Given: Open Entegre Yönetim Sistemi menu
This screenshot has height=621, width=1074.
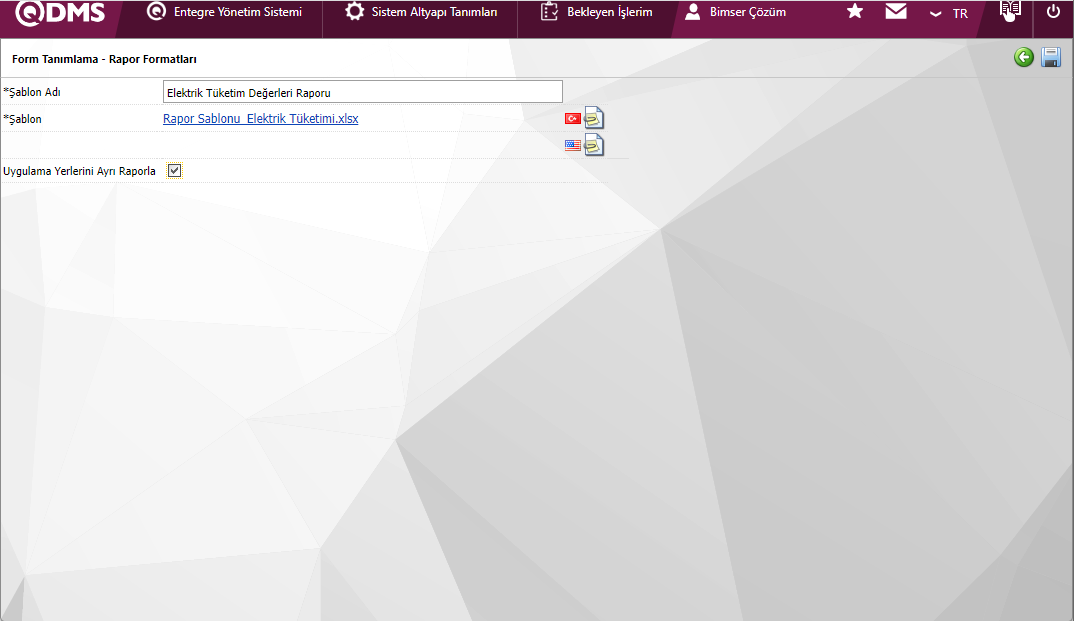Looking at the screenshot, I should coord(225,12).
